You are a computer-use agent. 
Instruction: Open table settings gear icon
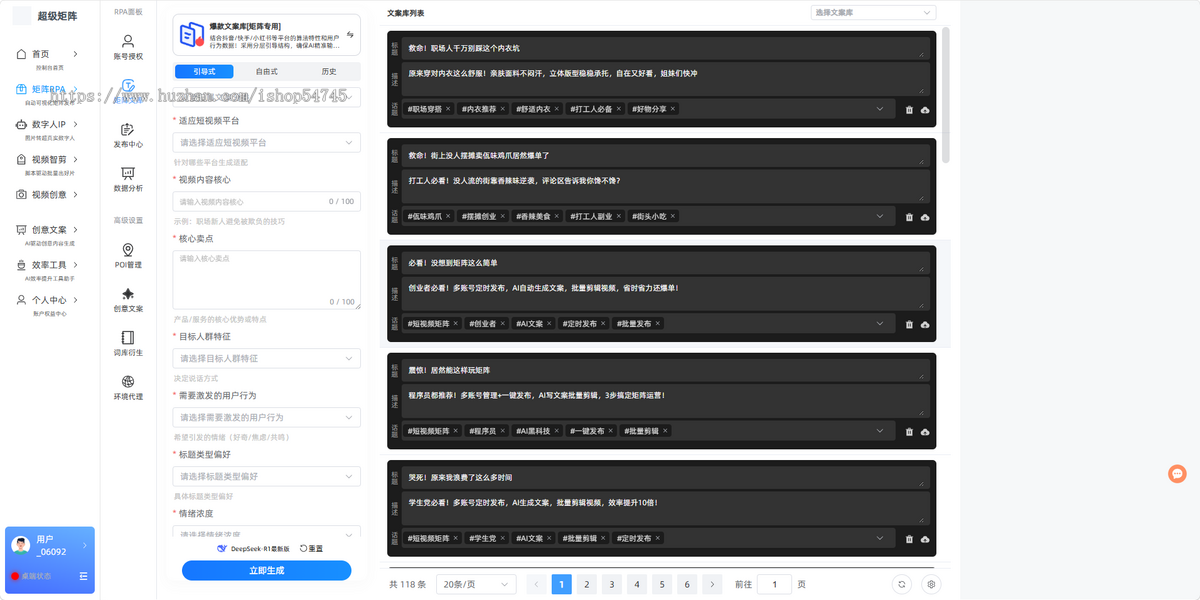[931, 584]
